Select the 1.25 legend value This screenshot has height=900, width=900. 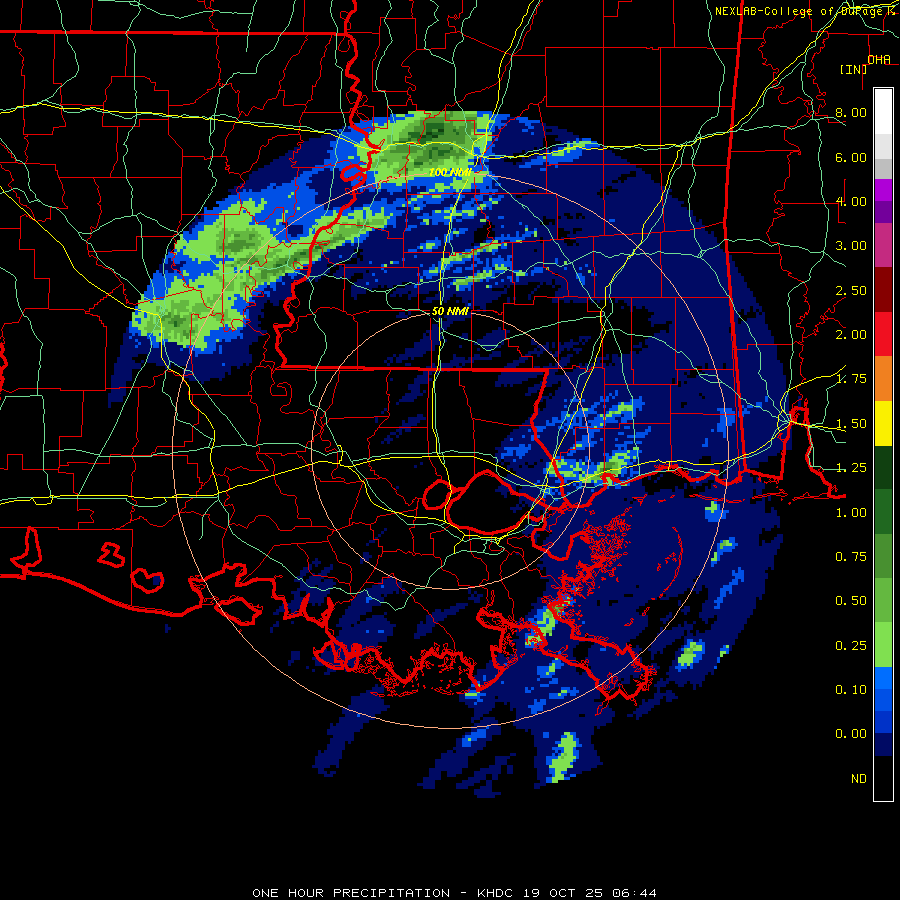tap(851, 468)
